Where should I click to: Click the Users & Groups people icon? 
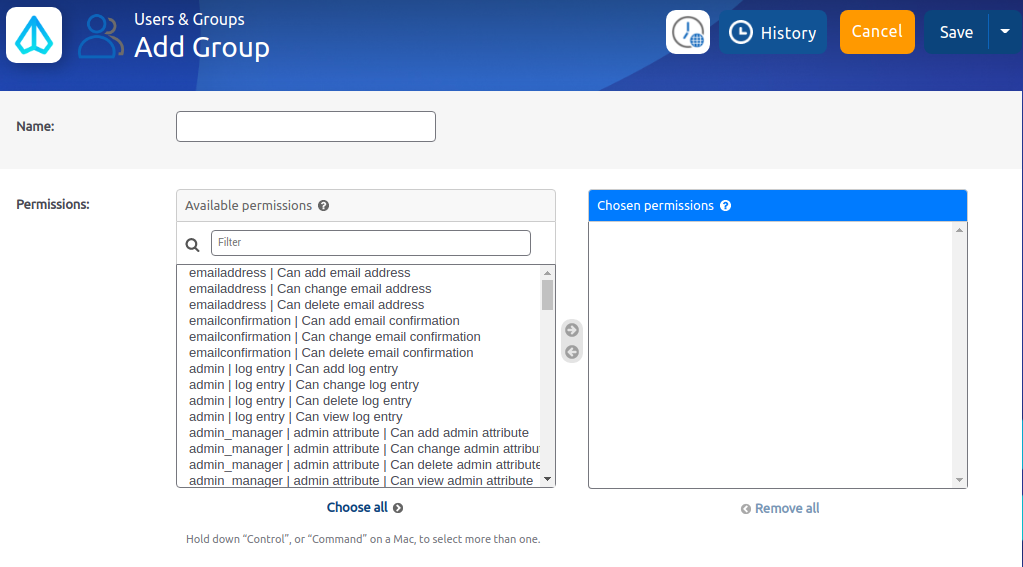pos(101,35)
